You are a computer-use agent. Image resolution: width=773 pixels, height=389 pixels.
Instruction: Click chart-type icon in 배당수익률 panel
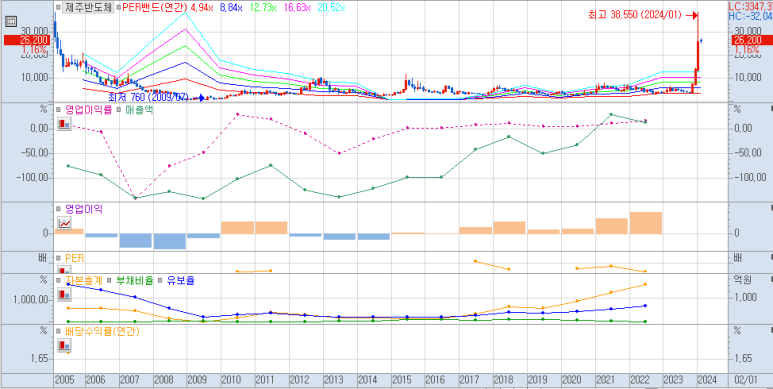click(65, 346)
